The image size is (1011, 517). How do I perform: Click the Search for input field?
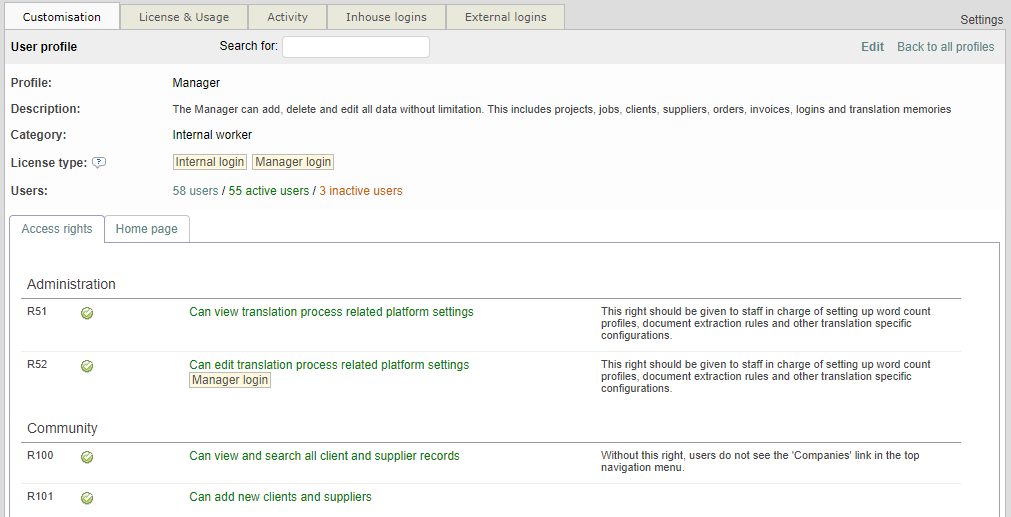click(356, 47)
